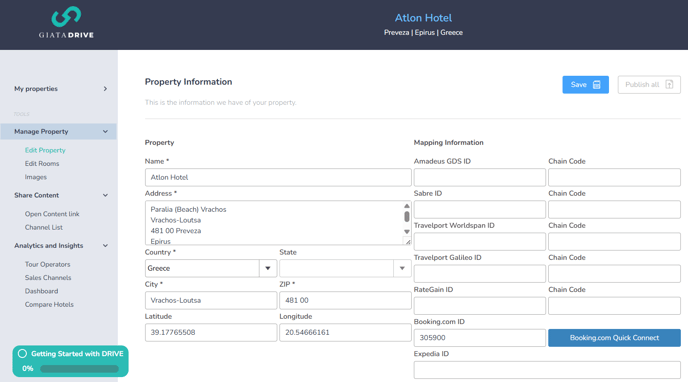Viewport: 688px width, 382px height.
Task: Open Edit Property page
Action: pyautogui.click(x=45, y=150)
